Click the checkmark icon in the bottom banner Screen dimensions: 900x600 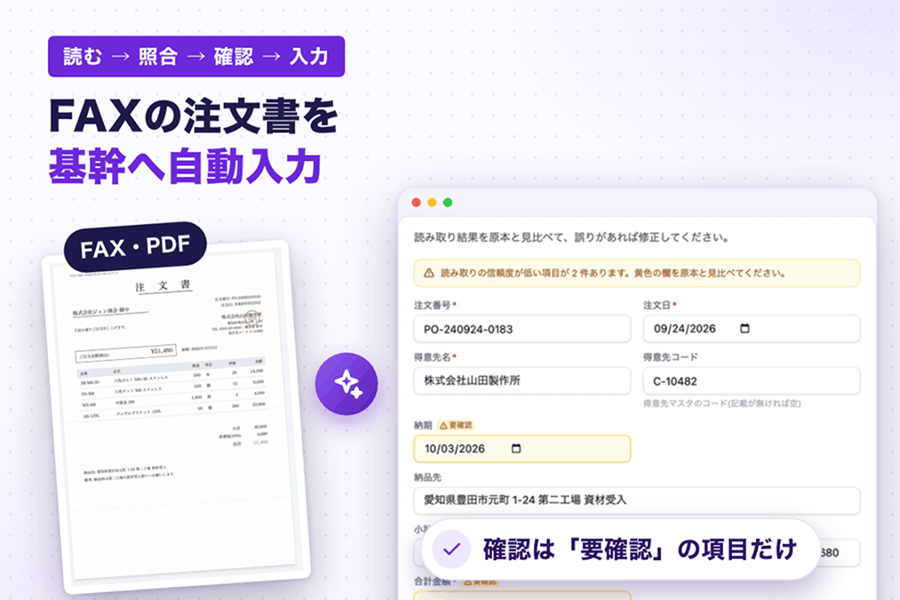coord(452,549)
